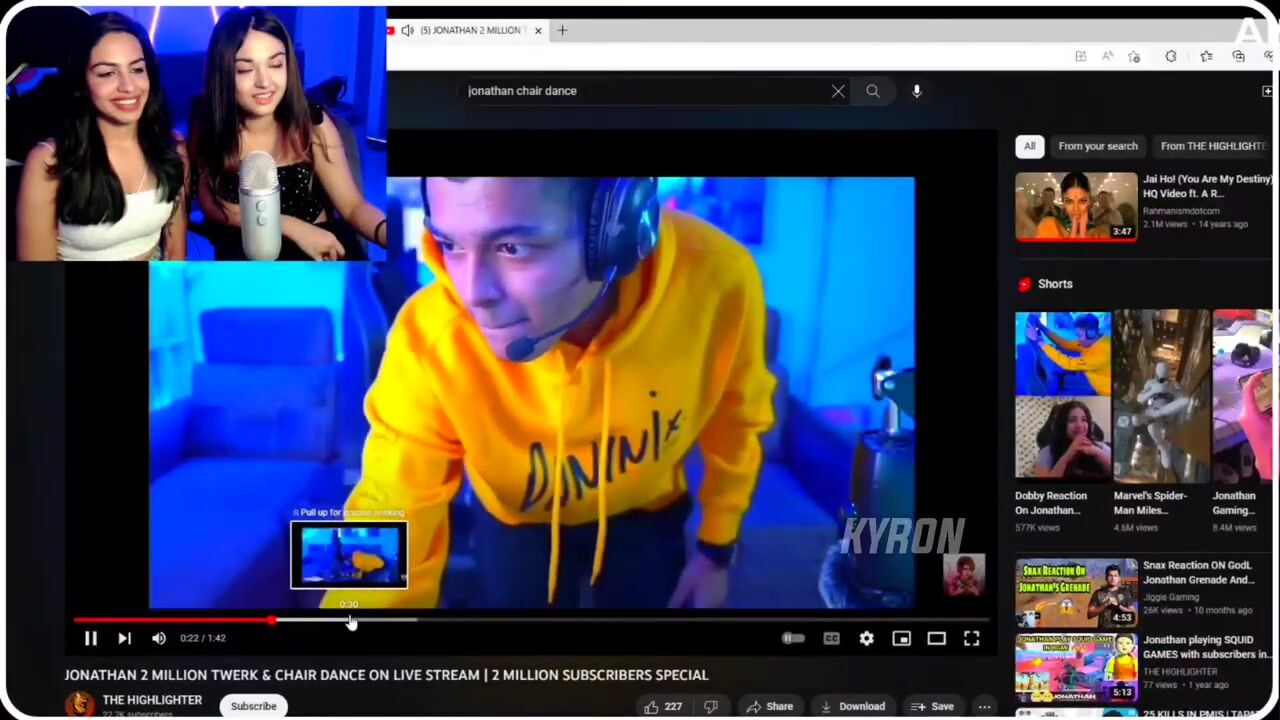Select the 'All' filter chip

1029,146
